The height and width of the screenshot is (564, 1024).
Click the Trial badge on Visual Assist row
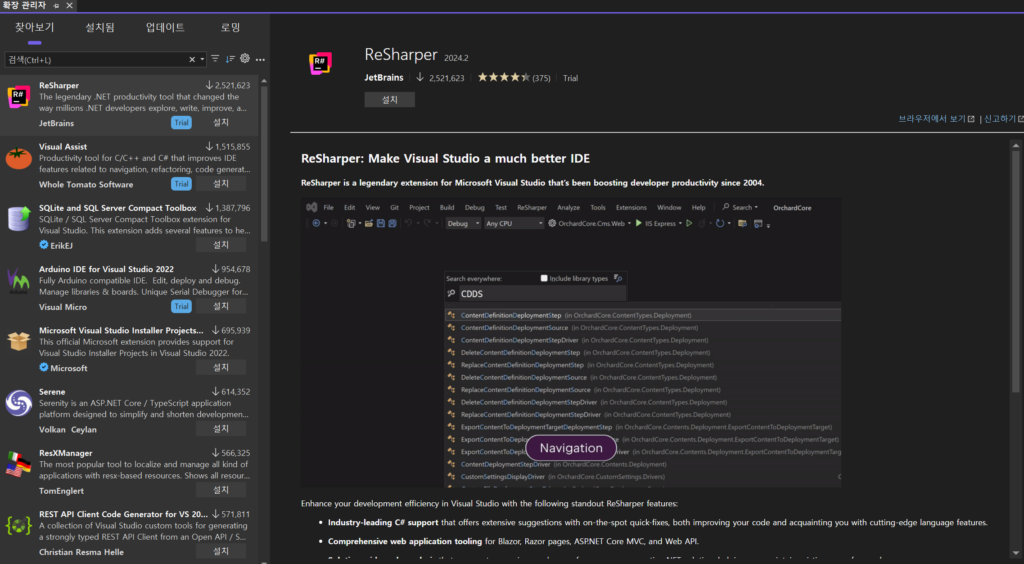(182, 184)
